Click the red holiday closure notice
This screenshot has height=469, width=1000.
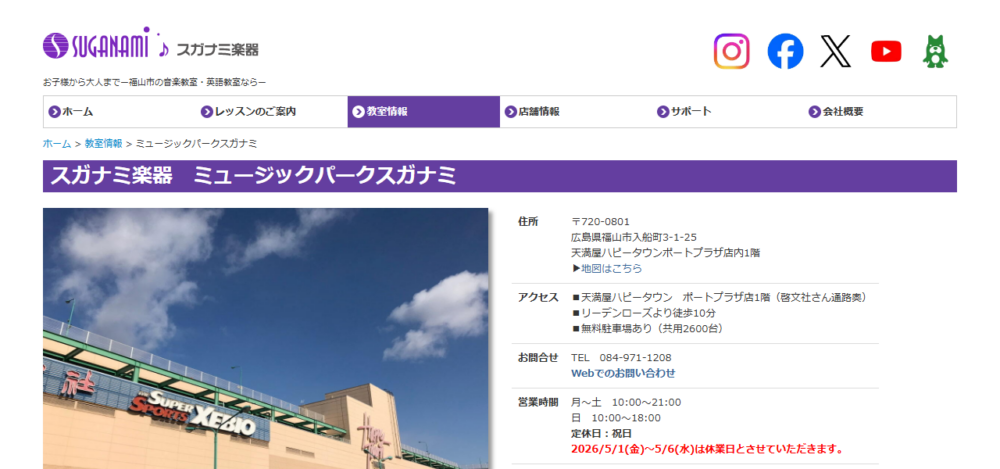[708, 449]
